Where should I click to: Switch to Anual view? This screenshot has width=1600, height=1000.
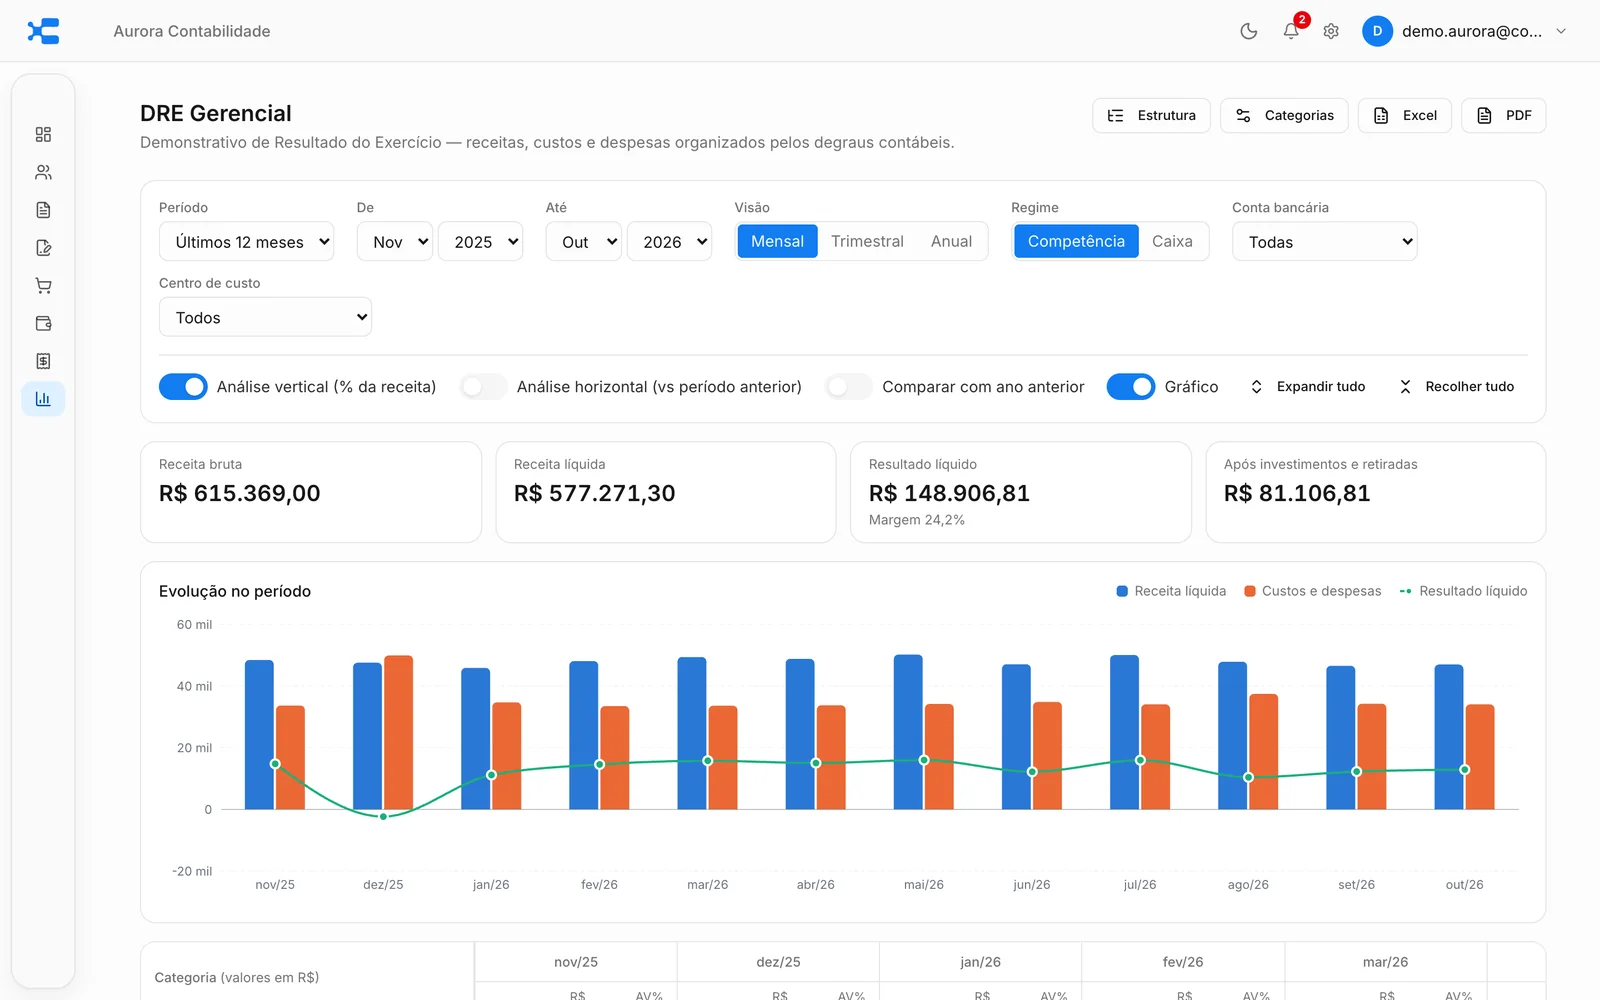(951, 242)
